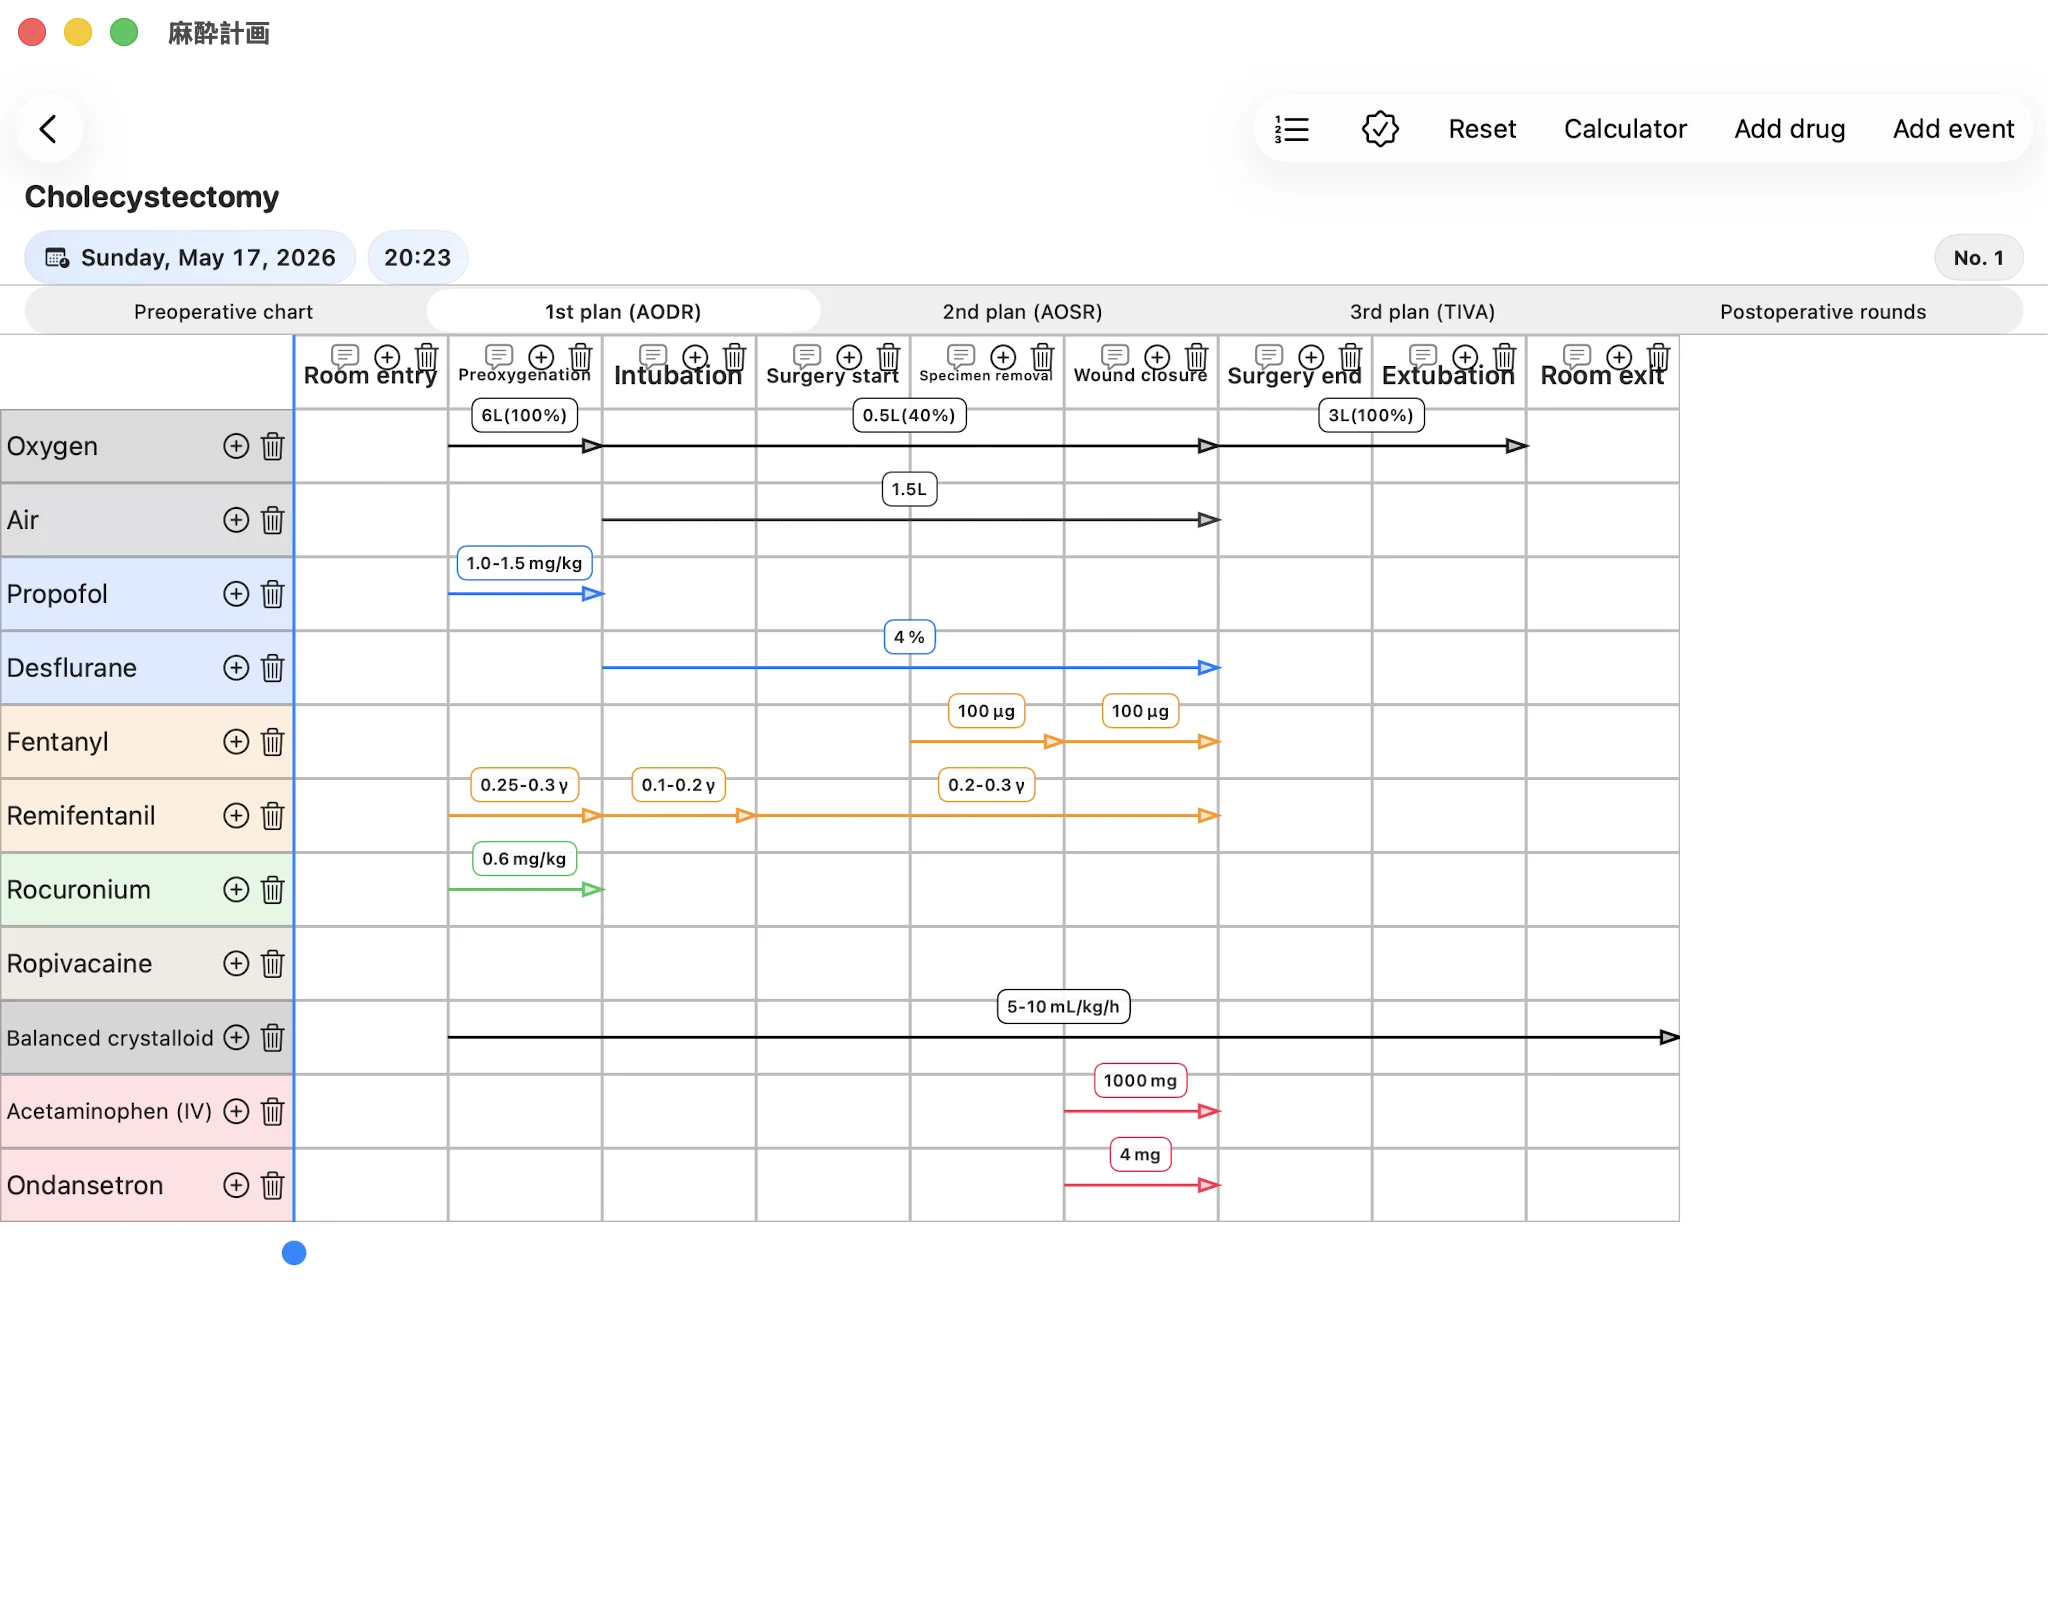Change the time 20:23
The height and width of the screenshot is (1600, 2048).
point(417,258)
